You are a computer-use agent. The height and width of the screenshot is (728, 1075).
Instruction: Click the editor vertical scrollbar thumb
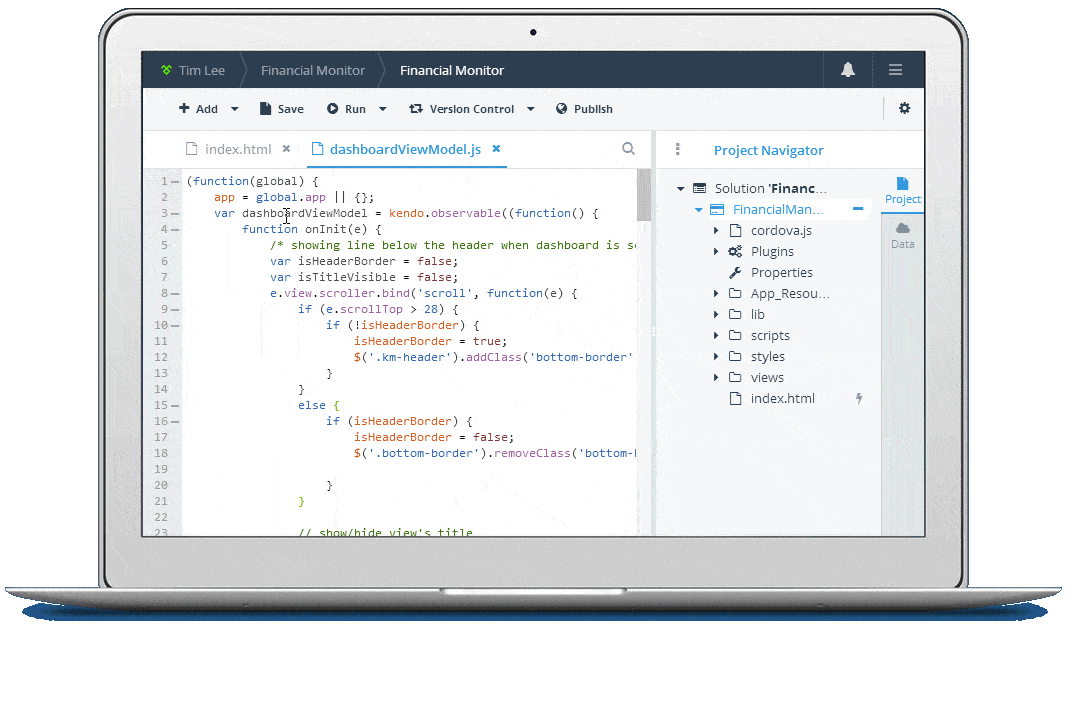click(x=643, y=195)
